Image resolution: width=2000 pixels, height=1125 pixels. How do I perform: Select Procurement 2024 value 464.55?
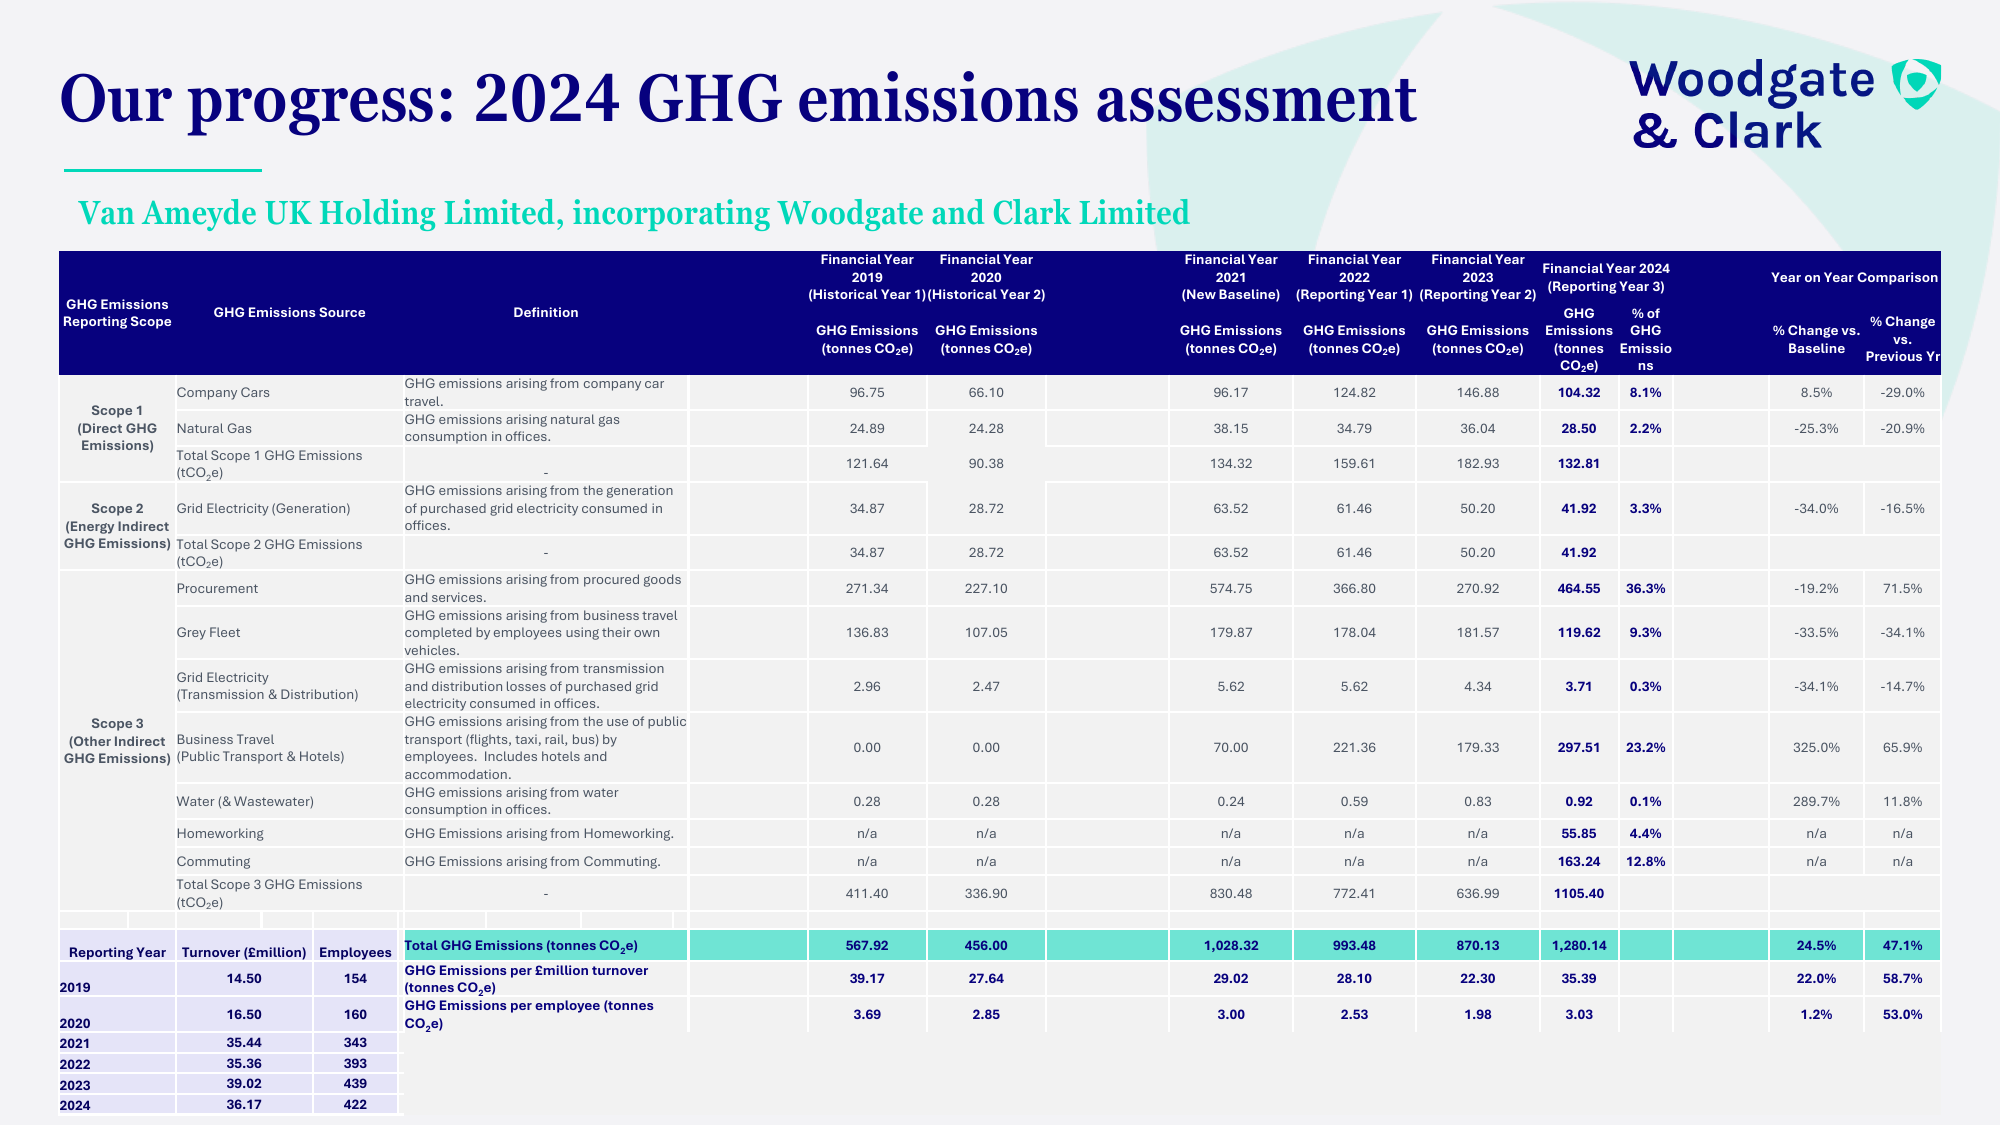(1579, 589)
